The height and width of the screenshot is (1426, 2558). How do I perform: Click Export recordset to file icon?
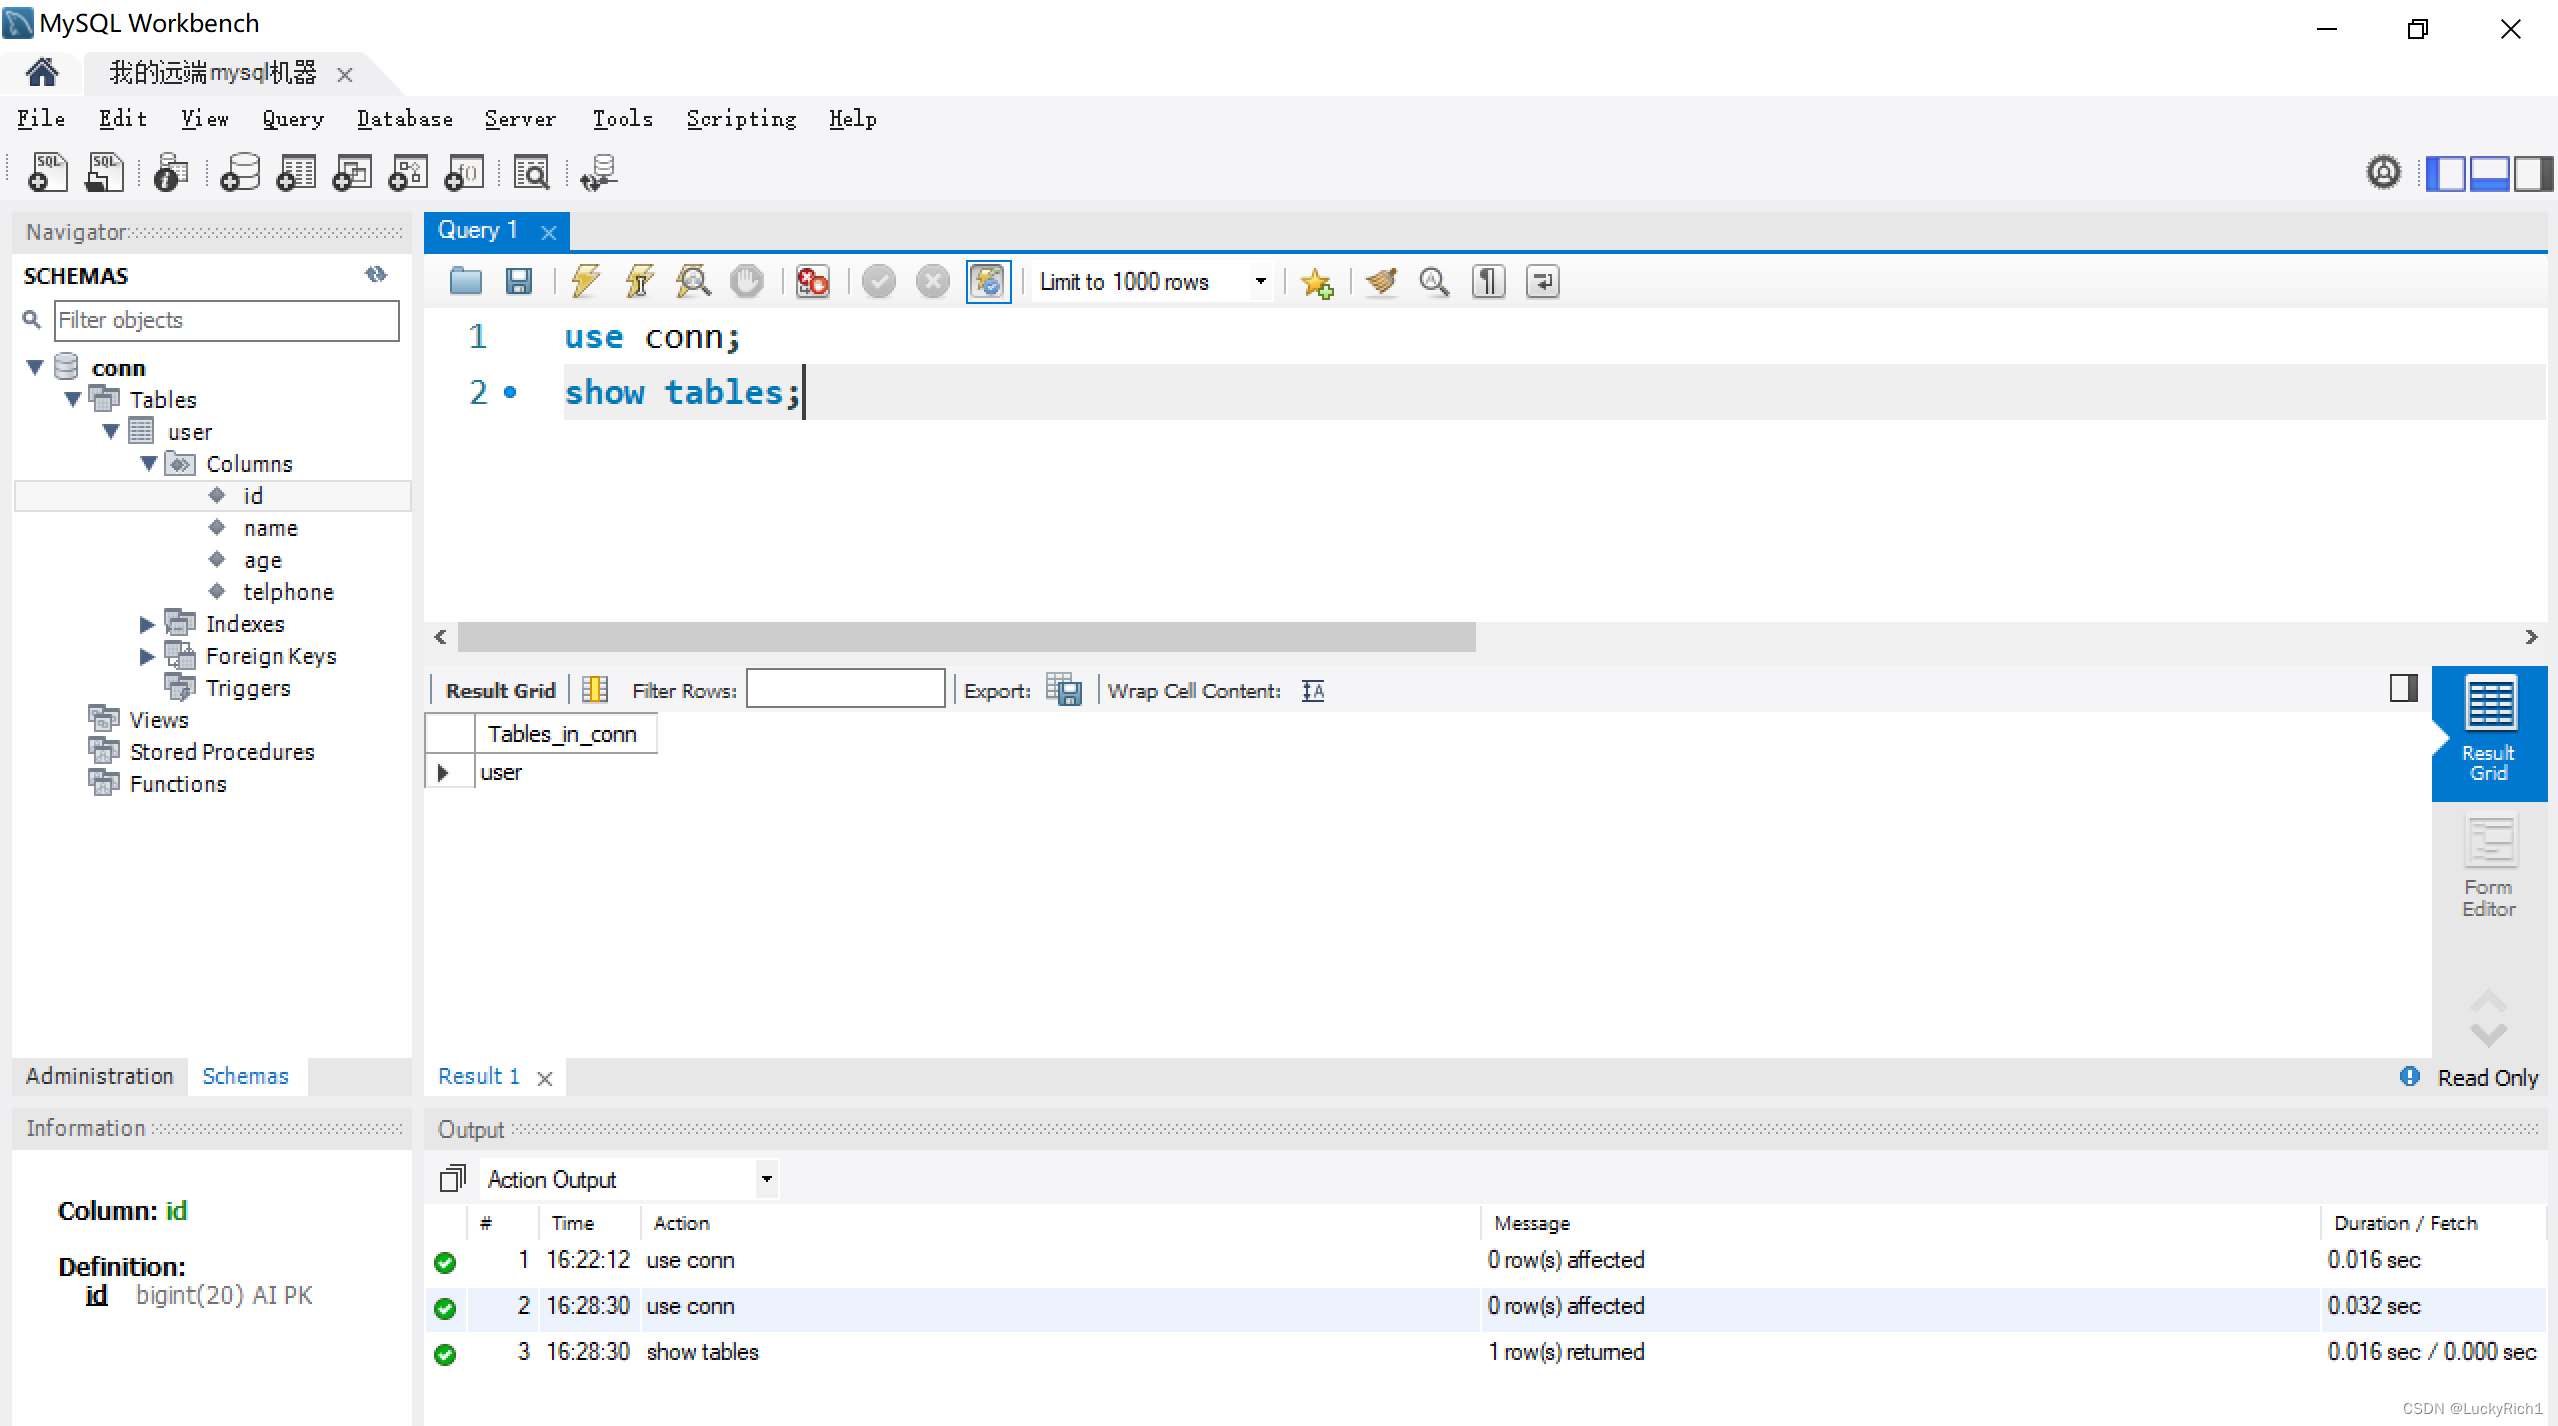(1064, 690)
